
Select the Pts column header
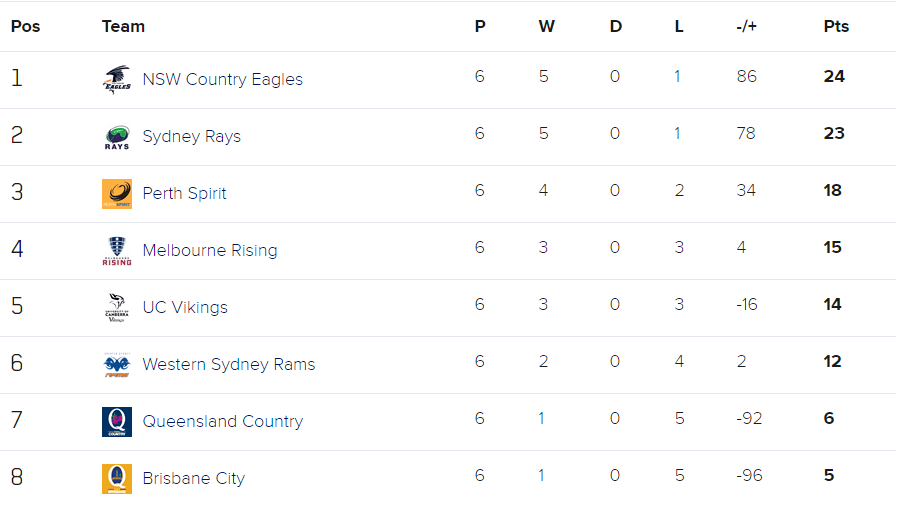tap(836, 26)
